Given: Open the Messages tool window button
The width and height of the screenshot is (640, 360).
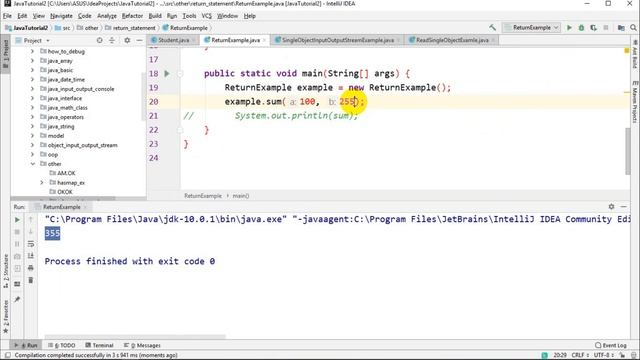Looking at the screenshot, I should coord(142,345).
